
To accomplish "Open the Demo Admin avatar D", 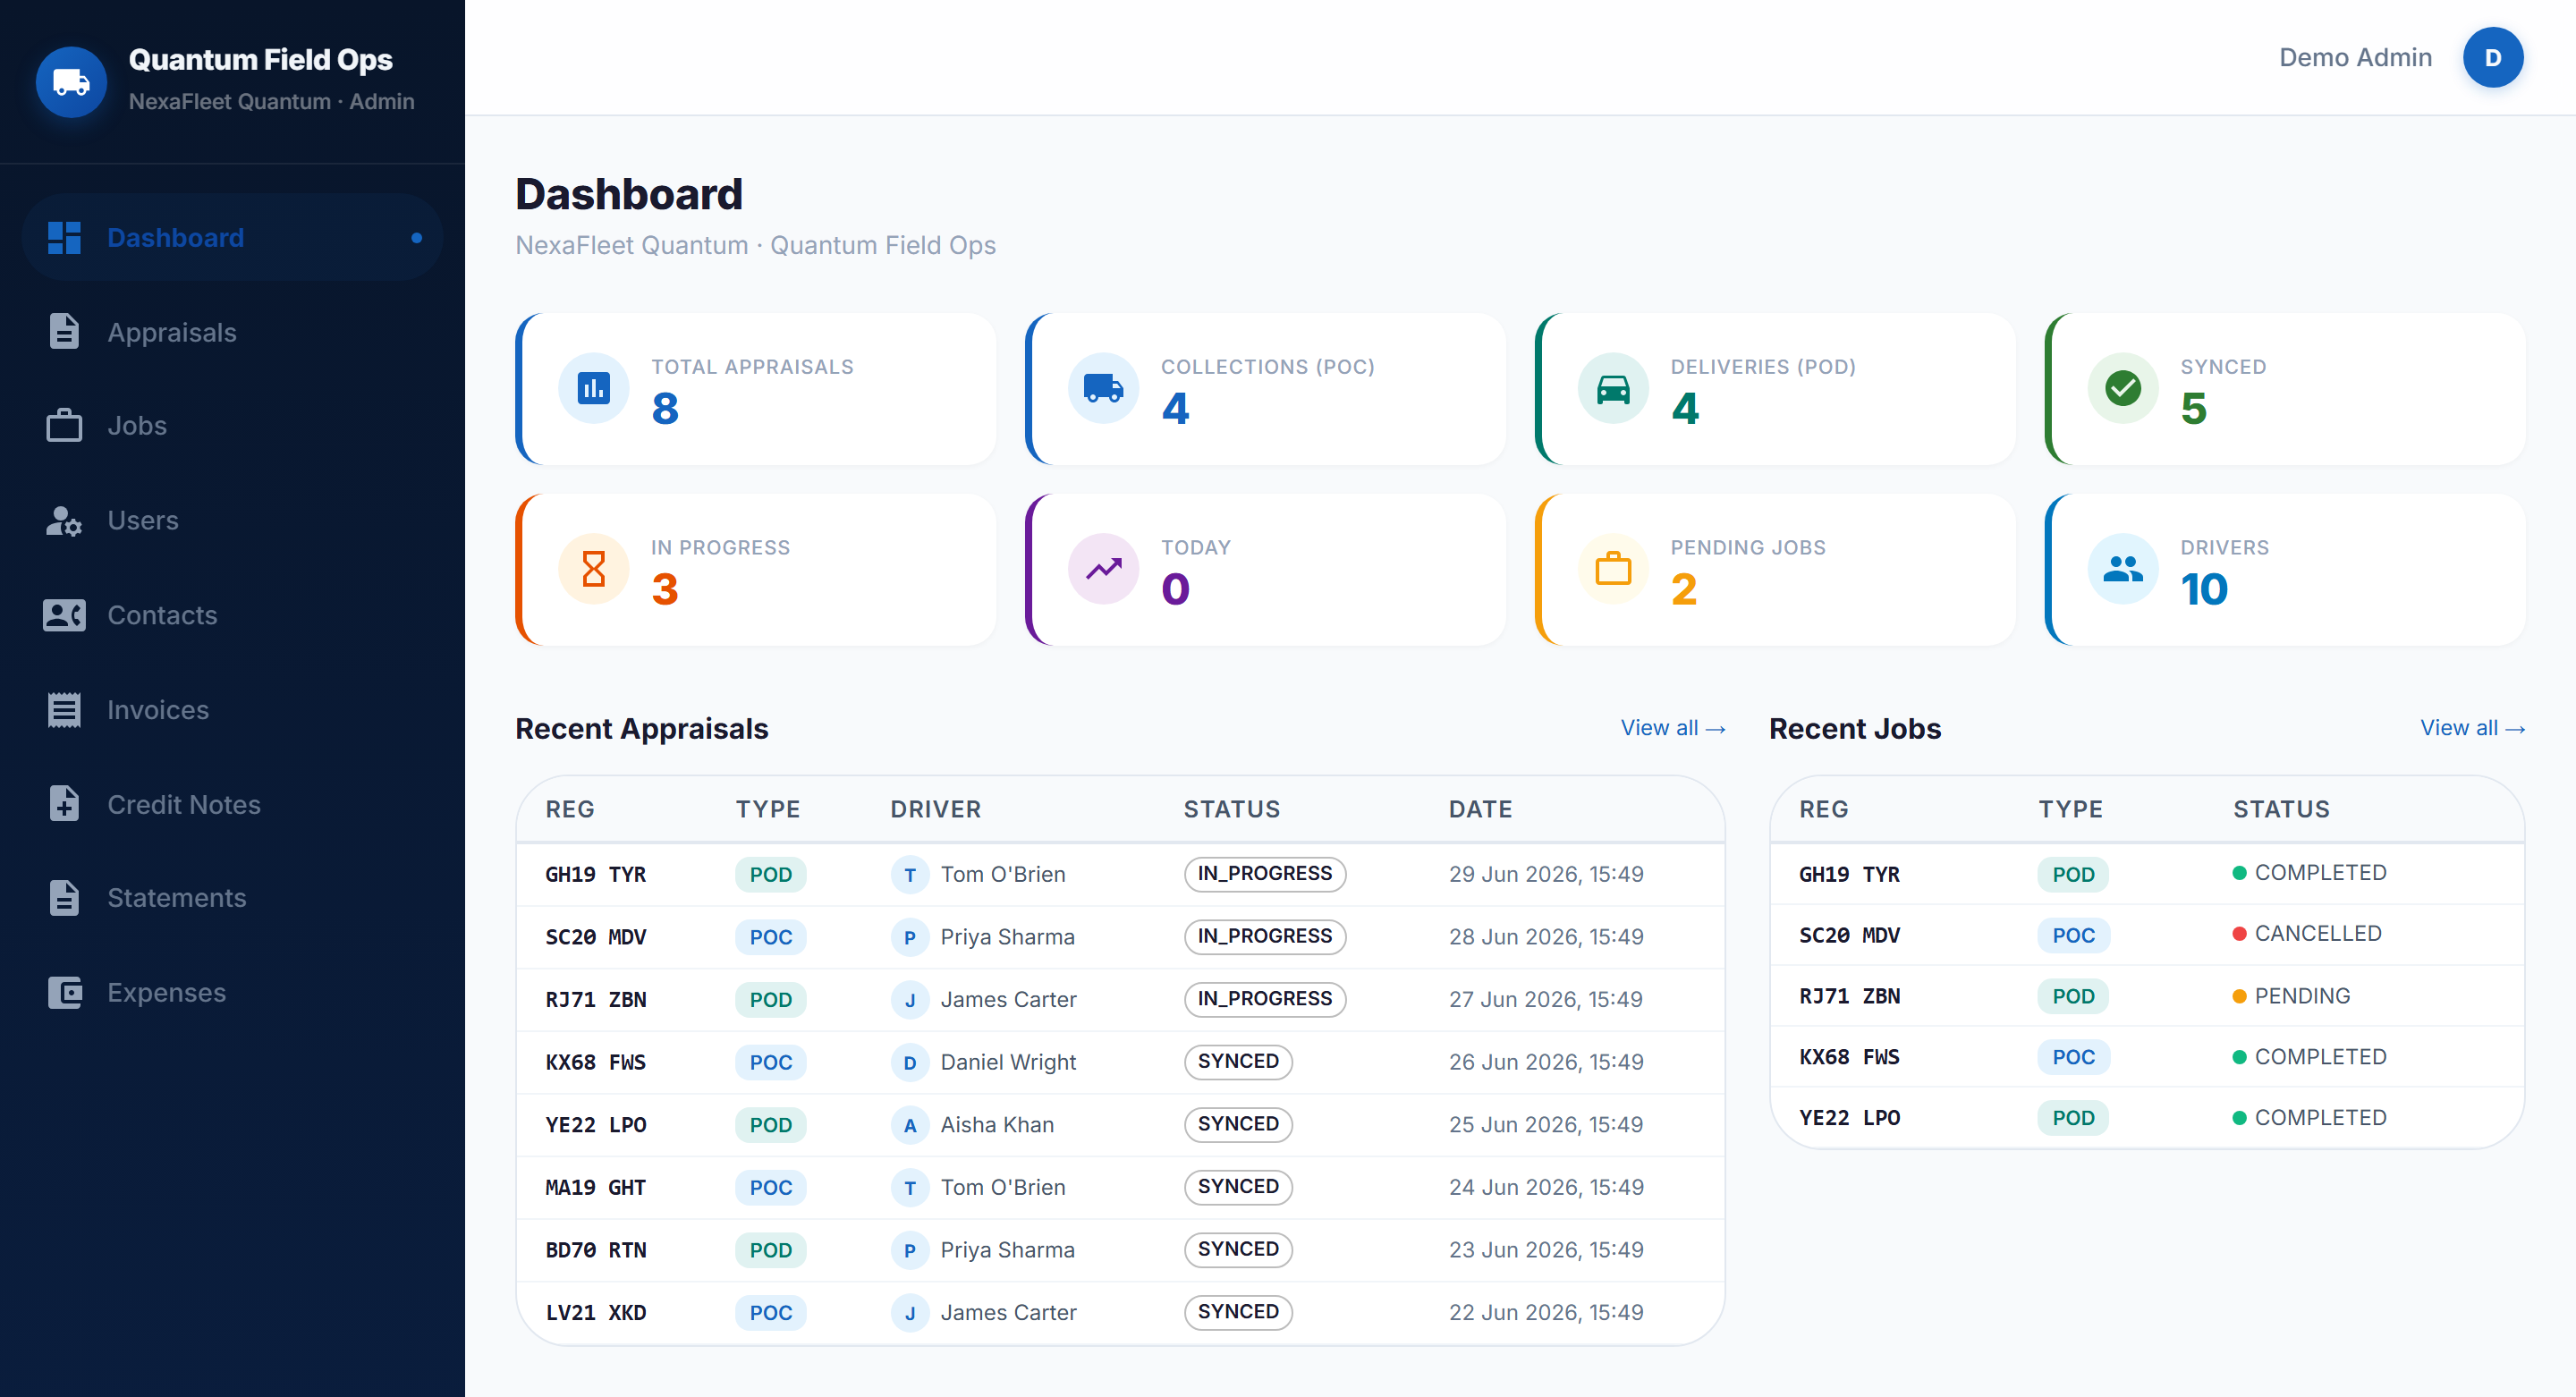I will click(x=2493, y=57).
